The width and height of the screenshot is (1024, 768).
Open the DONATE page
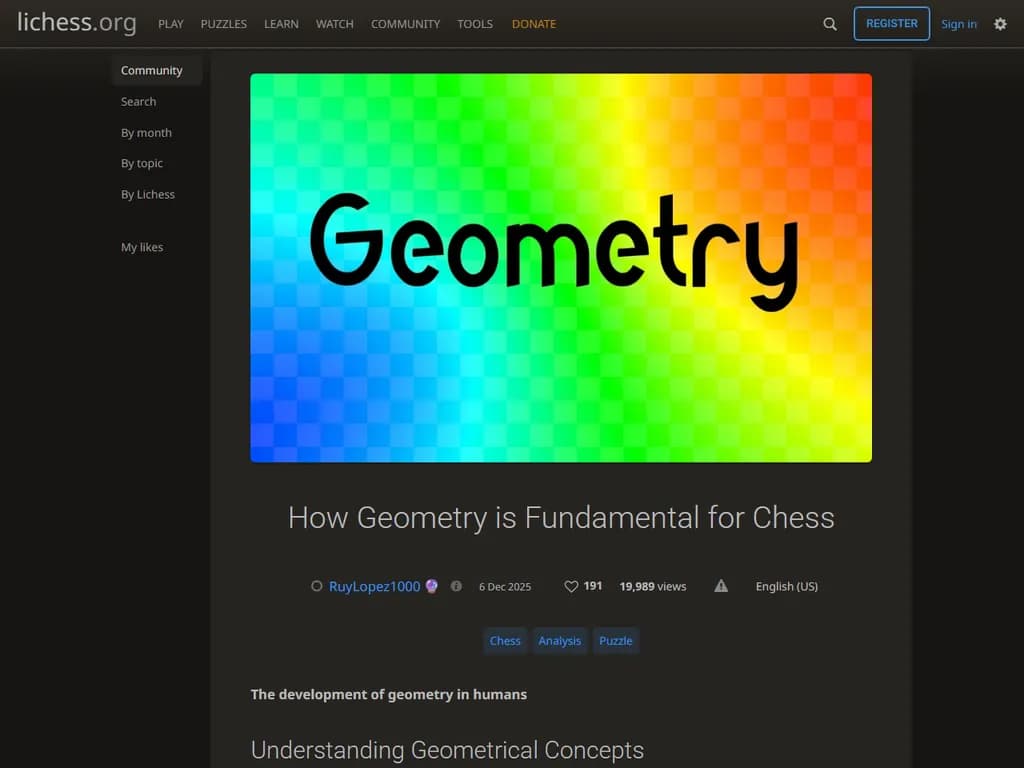534,24
